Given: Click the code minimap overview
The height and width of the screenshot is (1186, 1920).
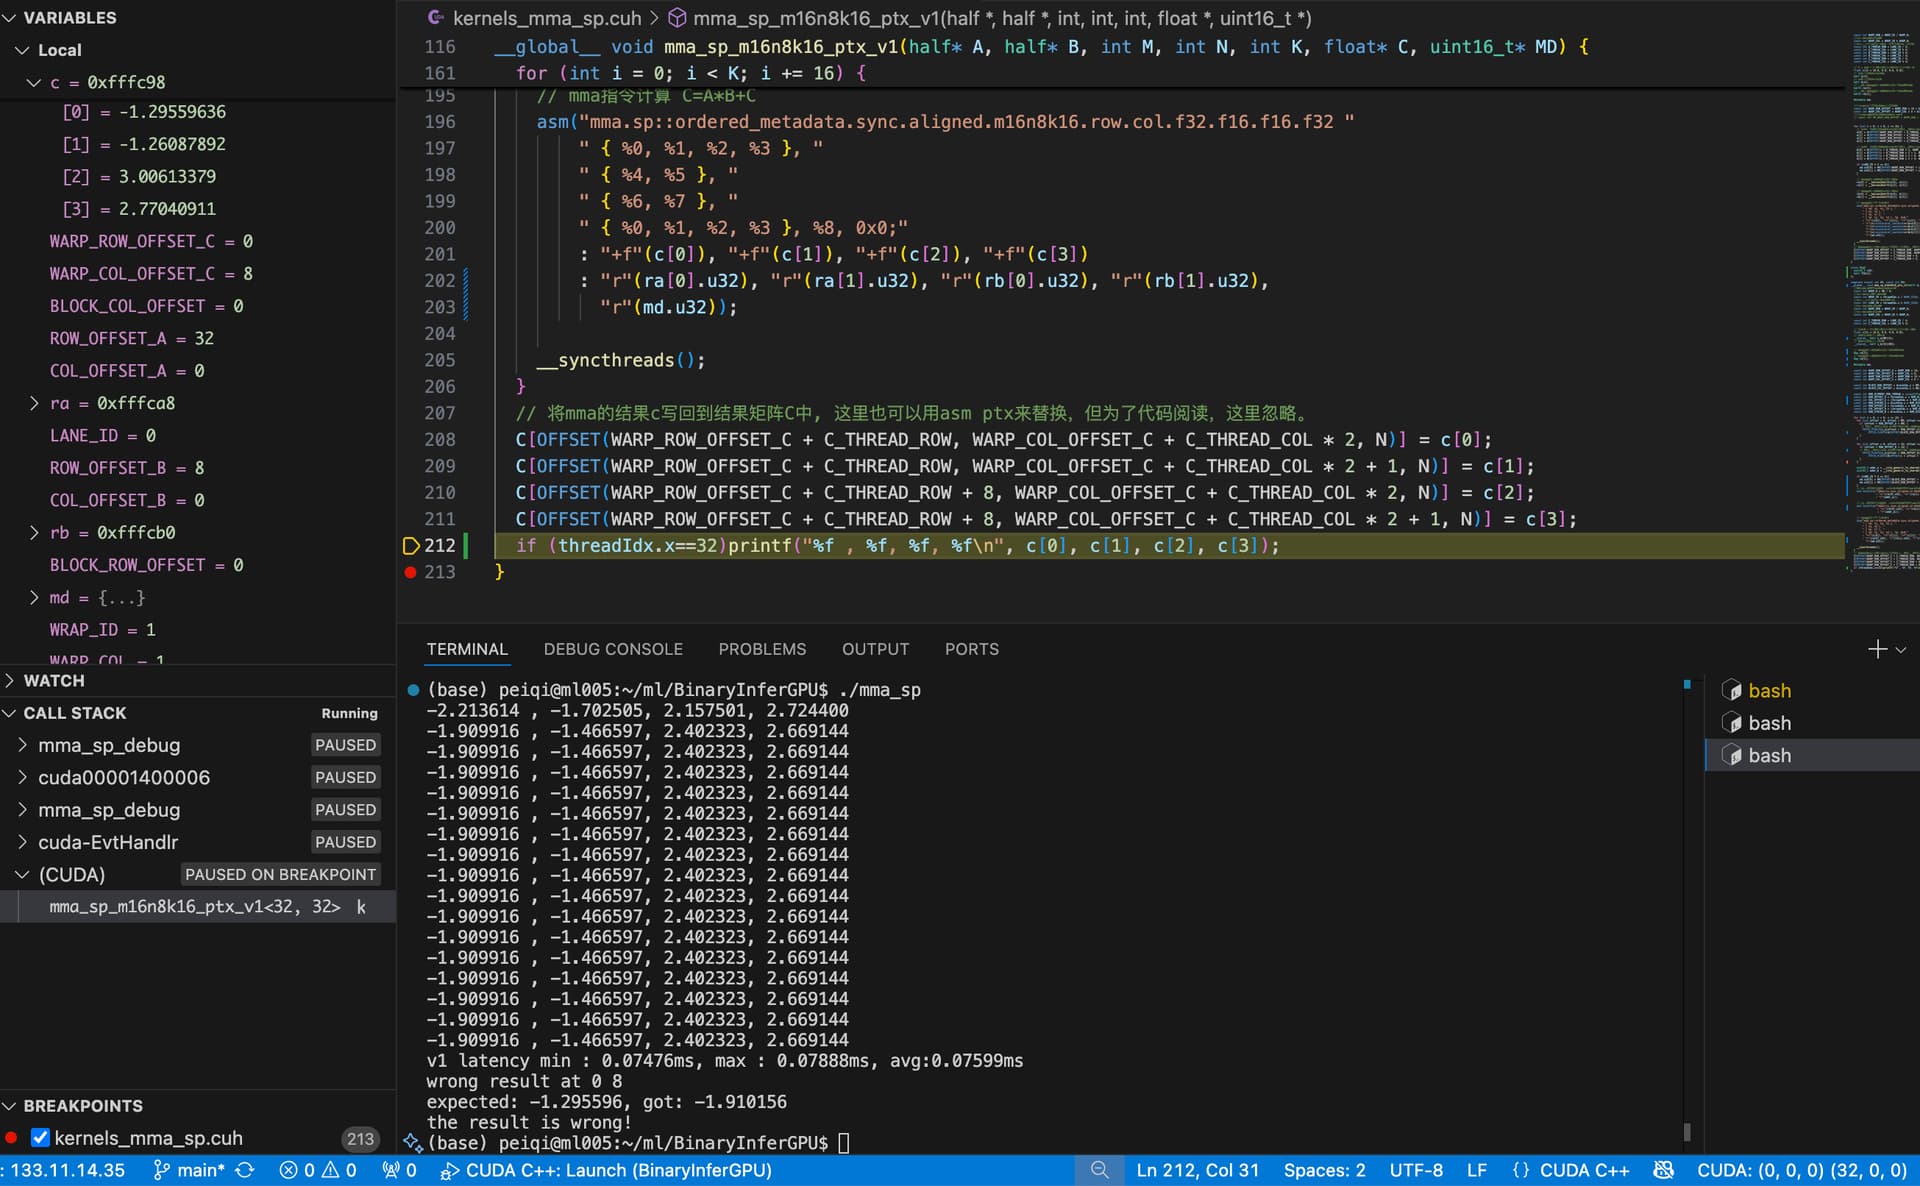Looking at the screenshot, I should [1883, 300].
